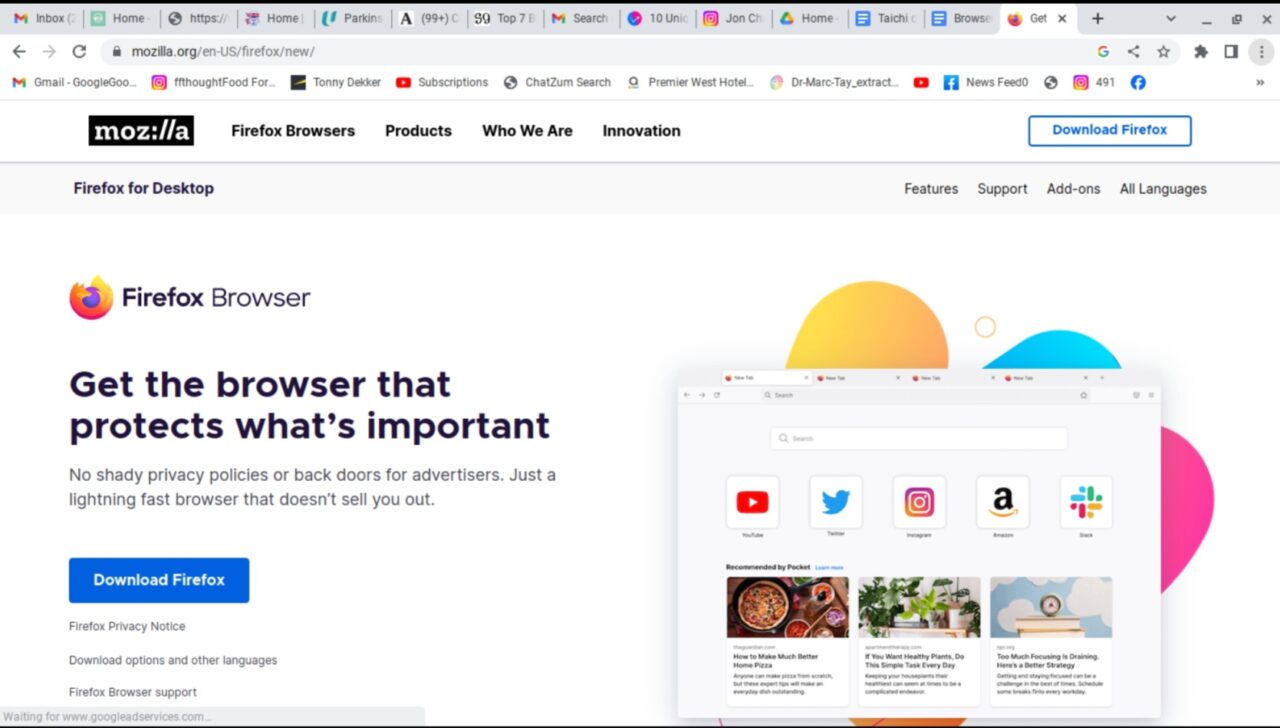Open the YouTube Subscriptions bookmark

pyautogui.click(x=442, y=83)
